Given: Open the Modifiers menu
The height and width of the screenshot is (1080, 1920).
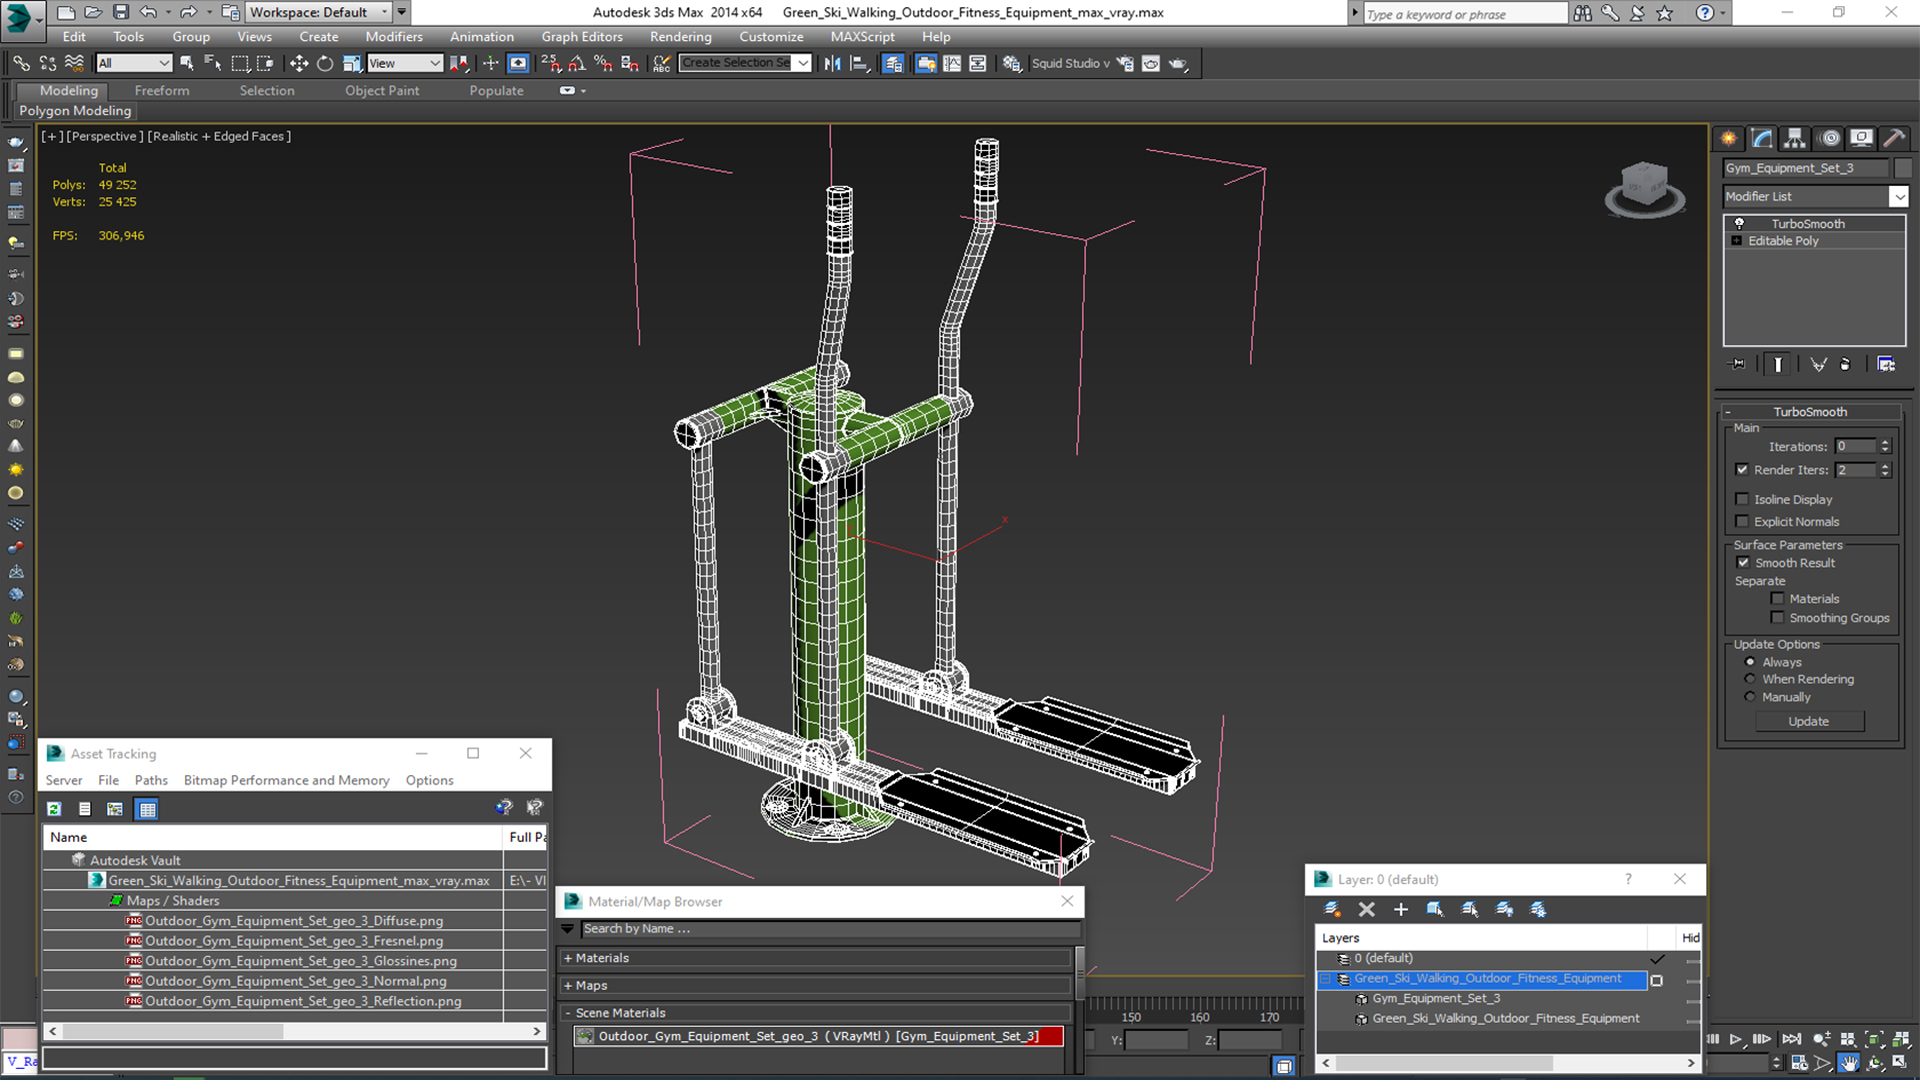Looking at the screenshot, I should click(x=394, y=37).
